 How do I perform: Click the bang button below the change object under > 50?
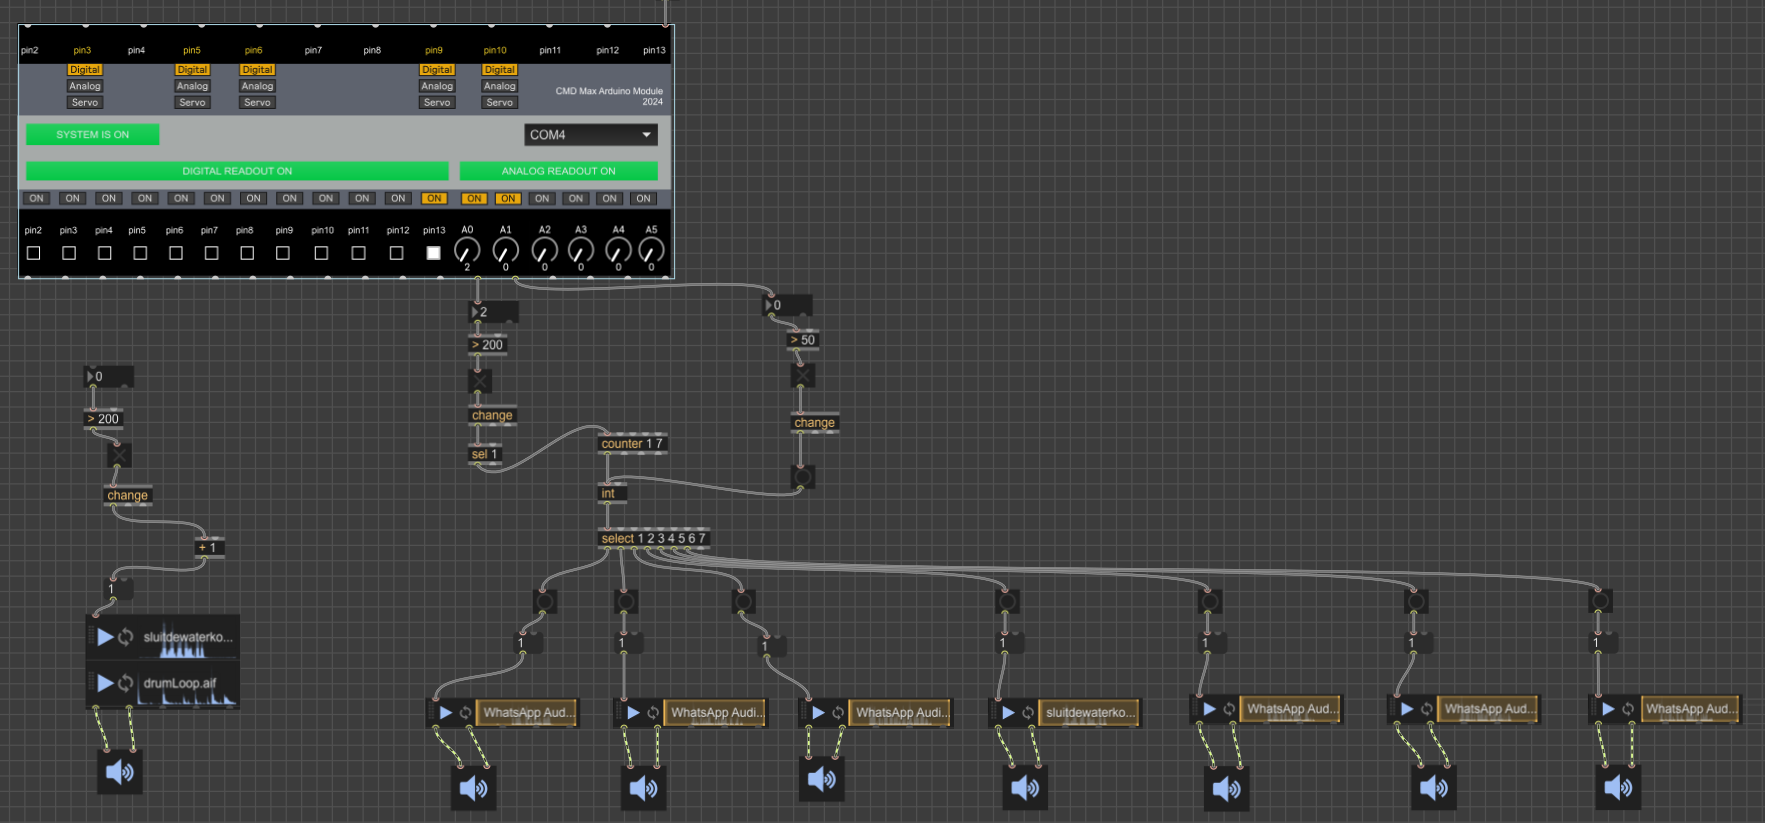[802, 477]
